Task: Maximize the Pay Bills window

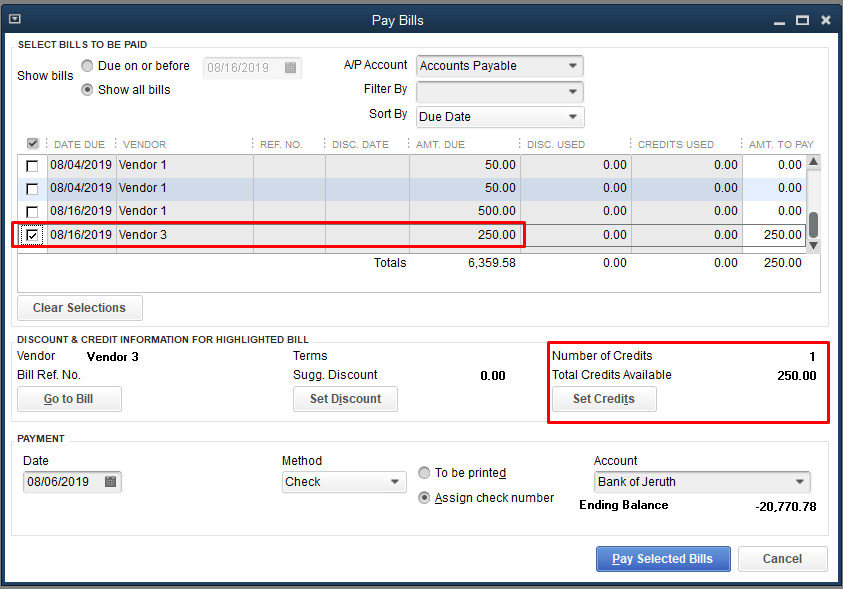Action: 802,20
